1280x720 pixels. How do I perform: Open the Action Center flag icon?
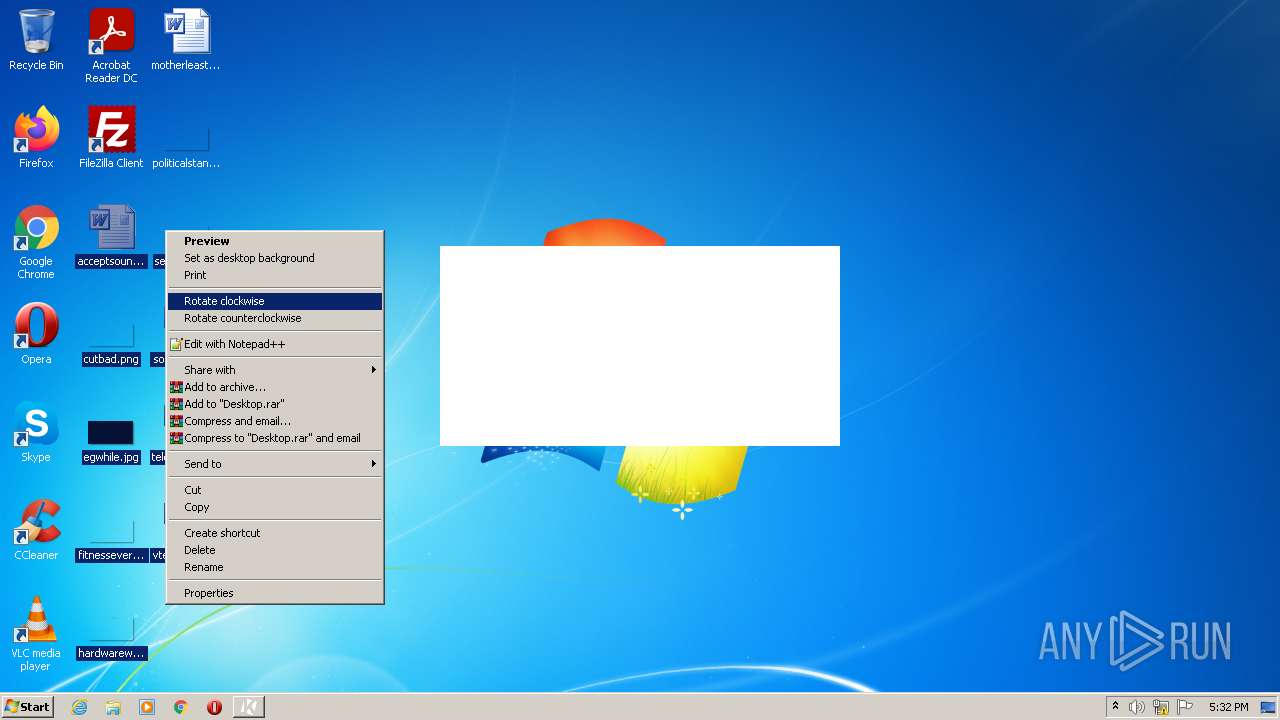coord(1185,707)
